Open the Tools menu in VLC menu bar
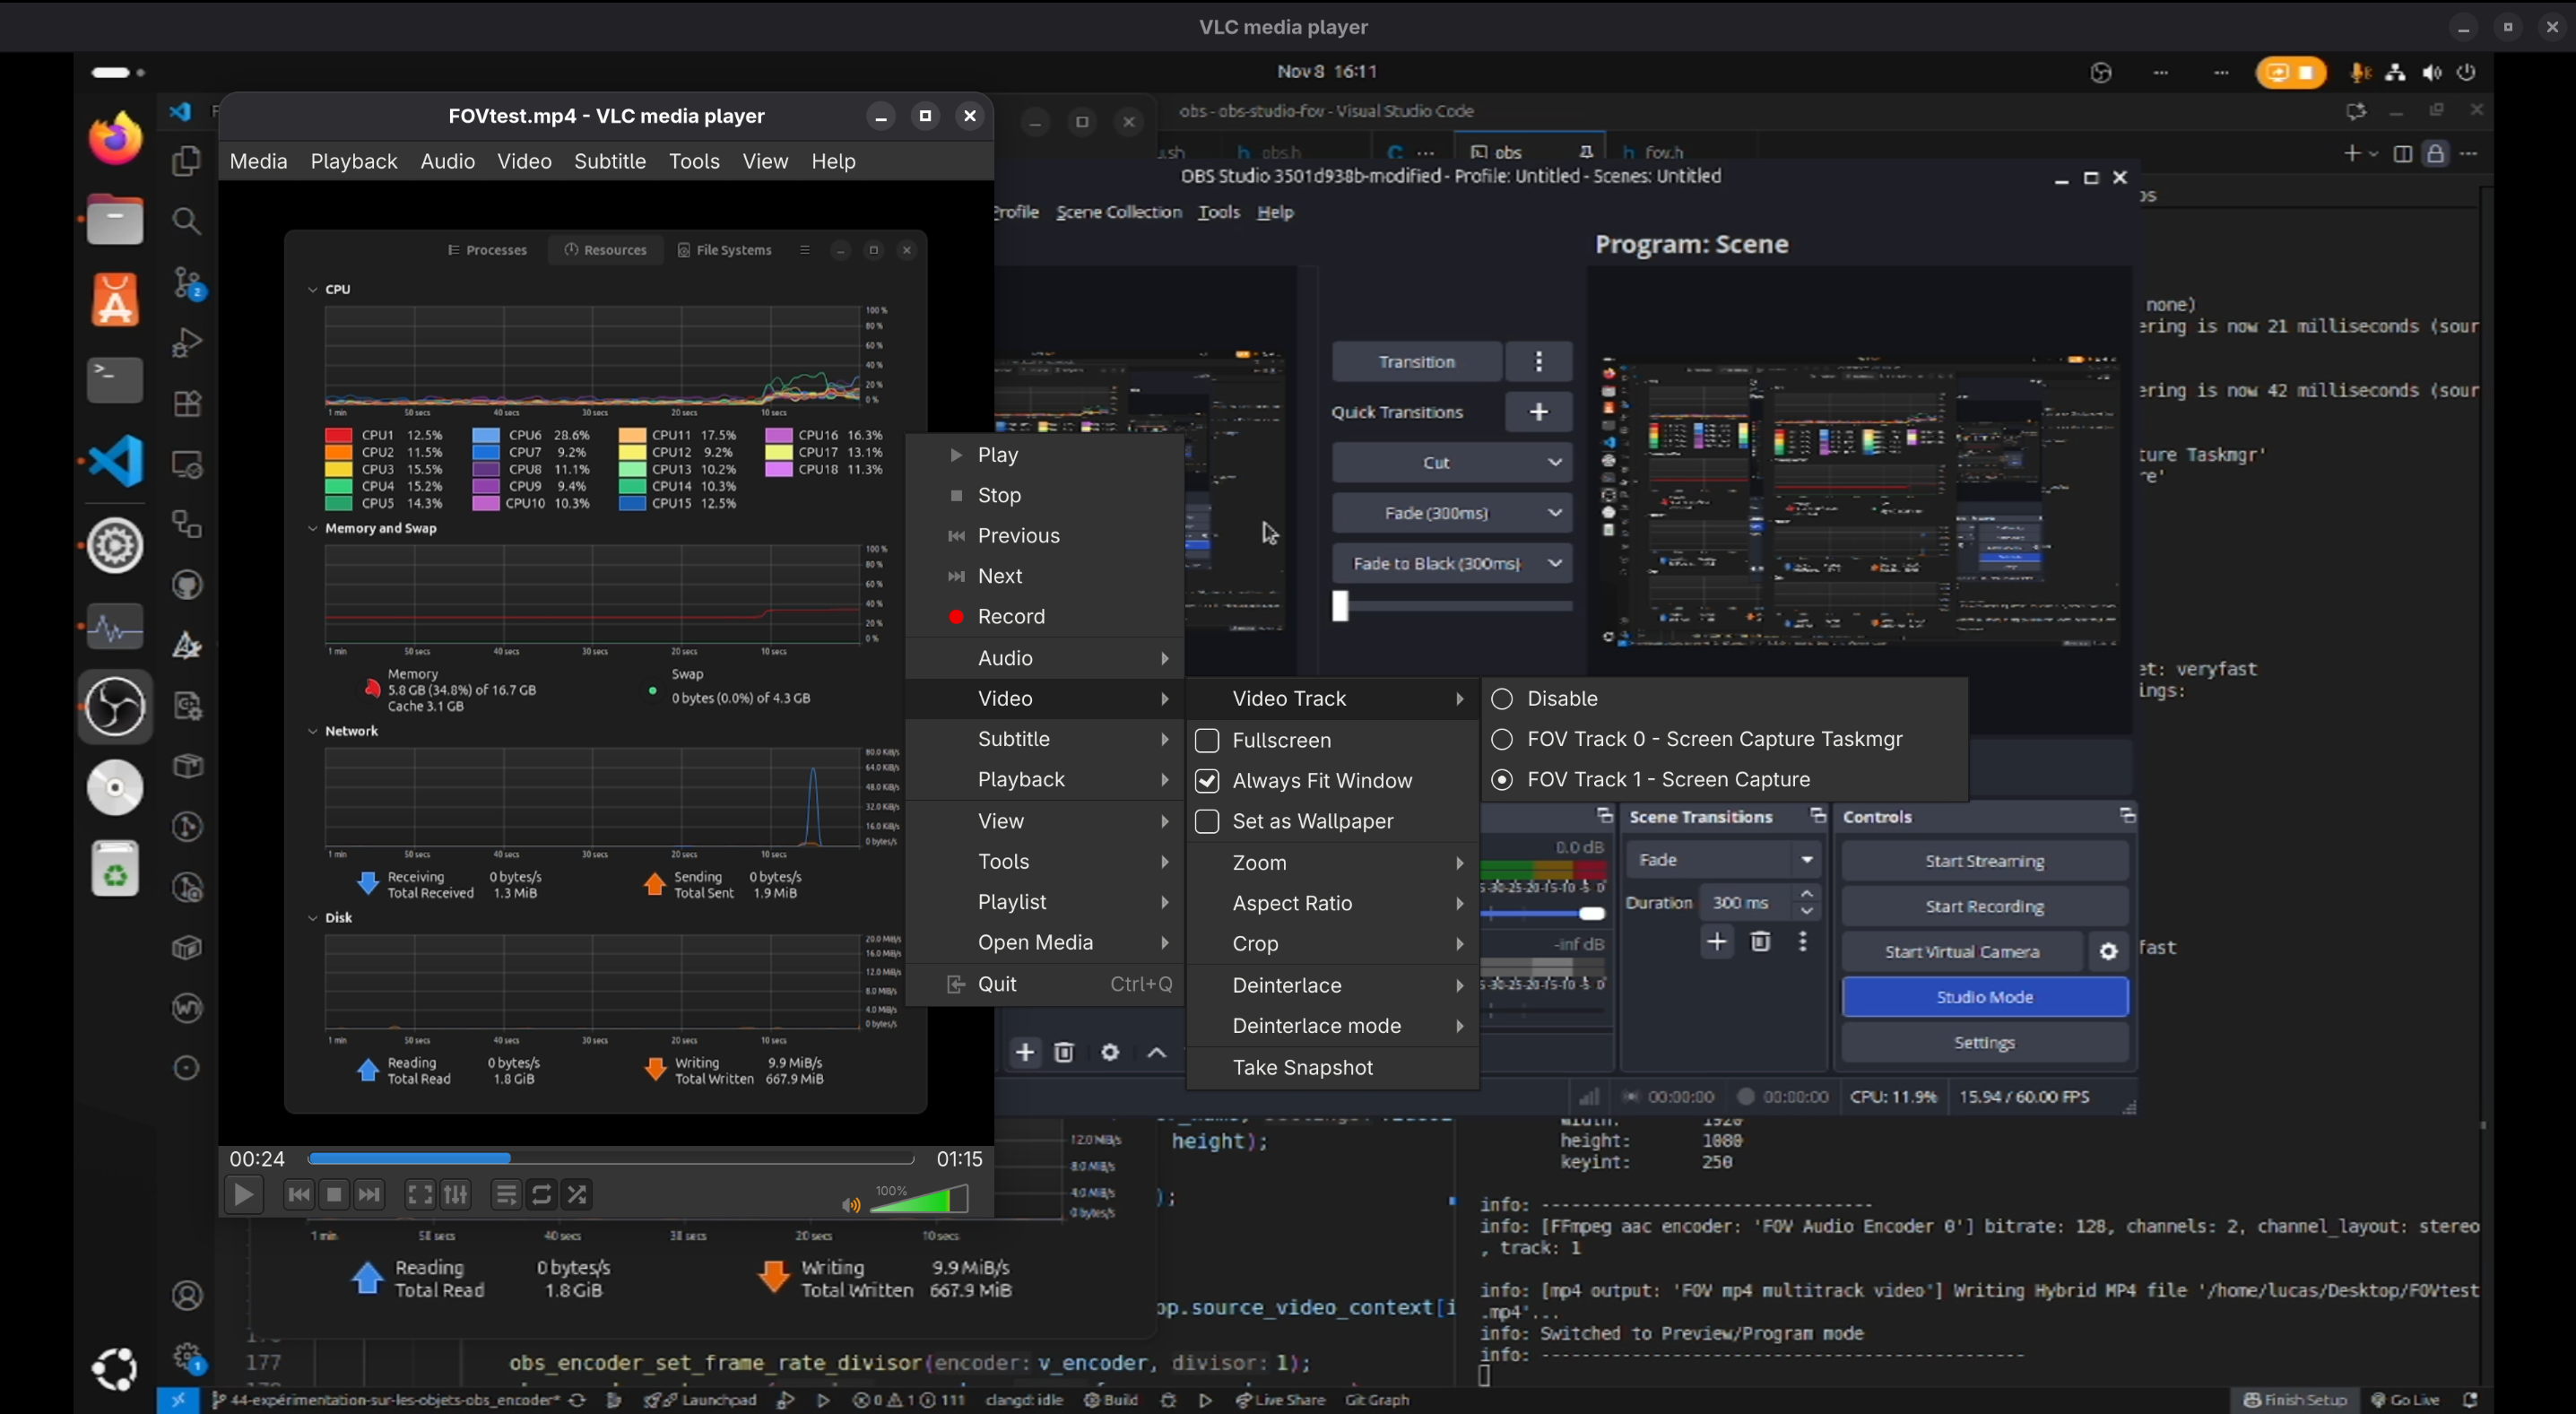The width and height of the screenshot is (2576, 1414). [x=694, y=161]
